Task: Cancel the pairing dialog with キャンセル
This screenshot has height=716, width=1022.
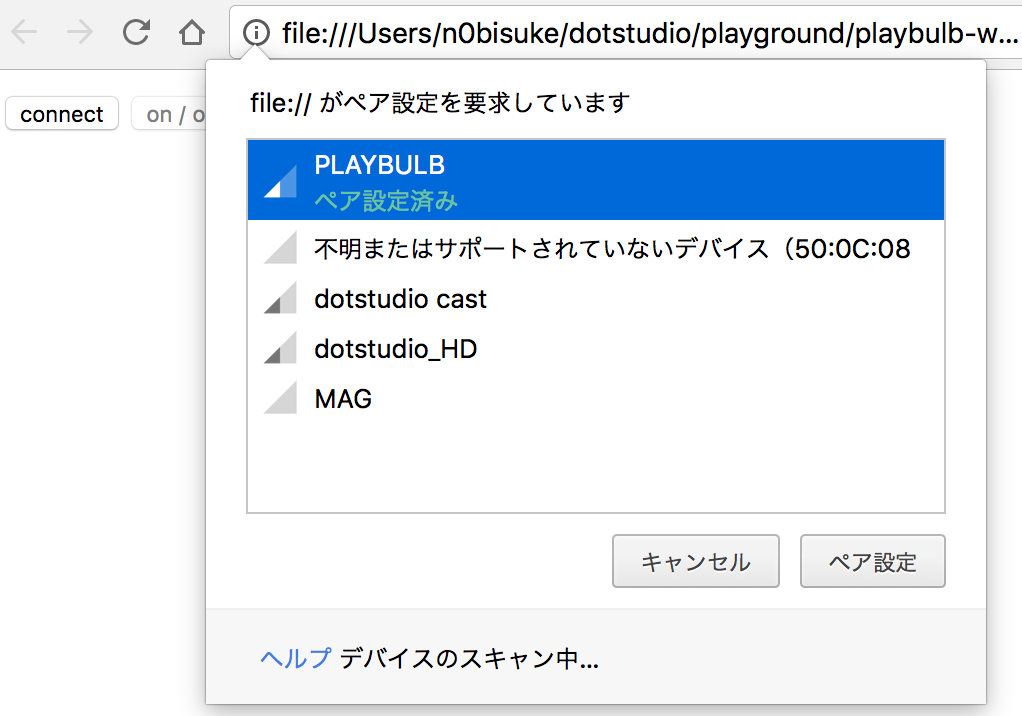Action: pos(695,561)
